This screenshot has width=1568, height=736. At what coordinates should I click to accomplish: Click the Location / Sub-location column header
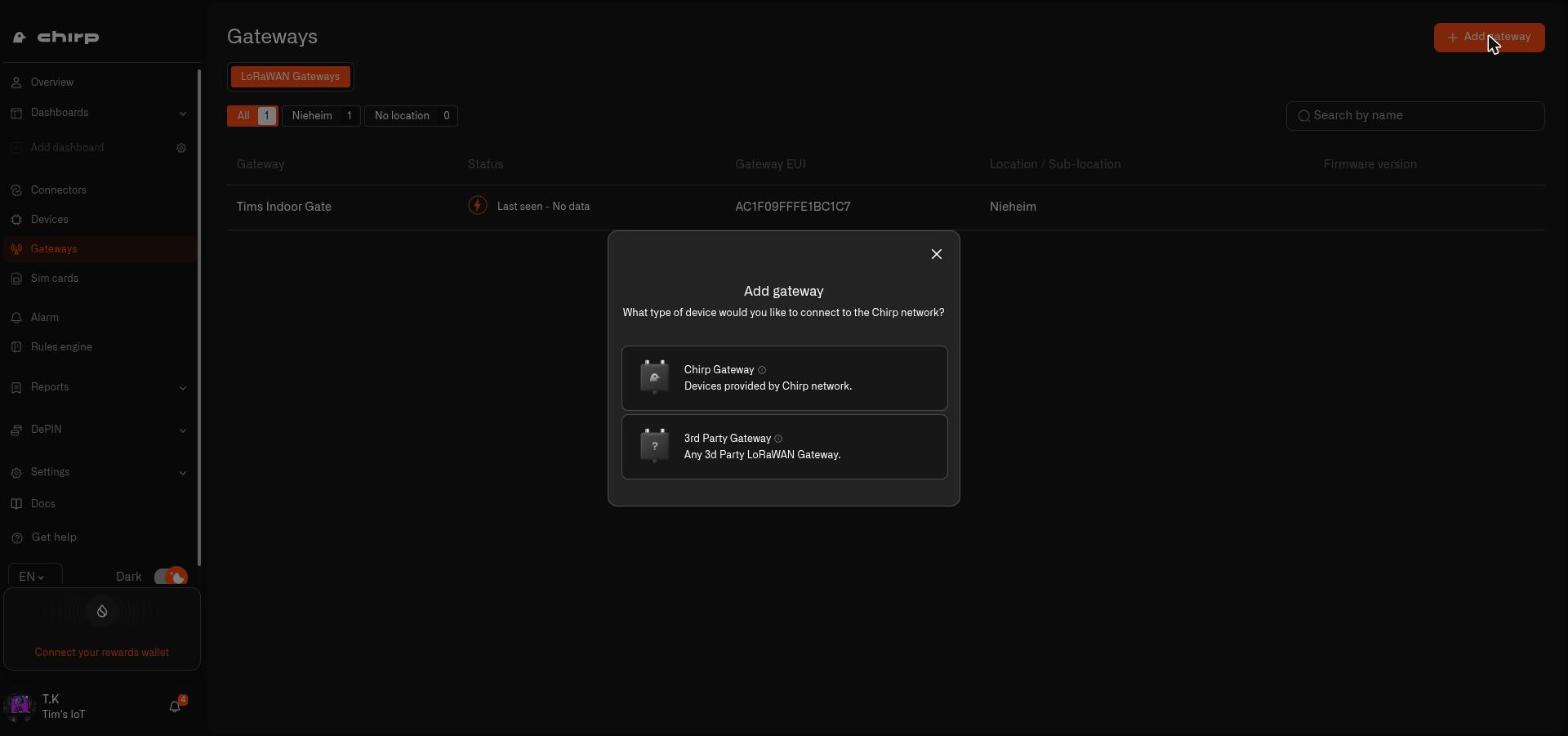(x=1055, y=164)
